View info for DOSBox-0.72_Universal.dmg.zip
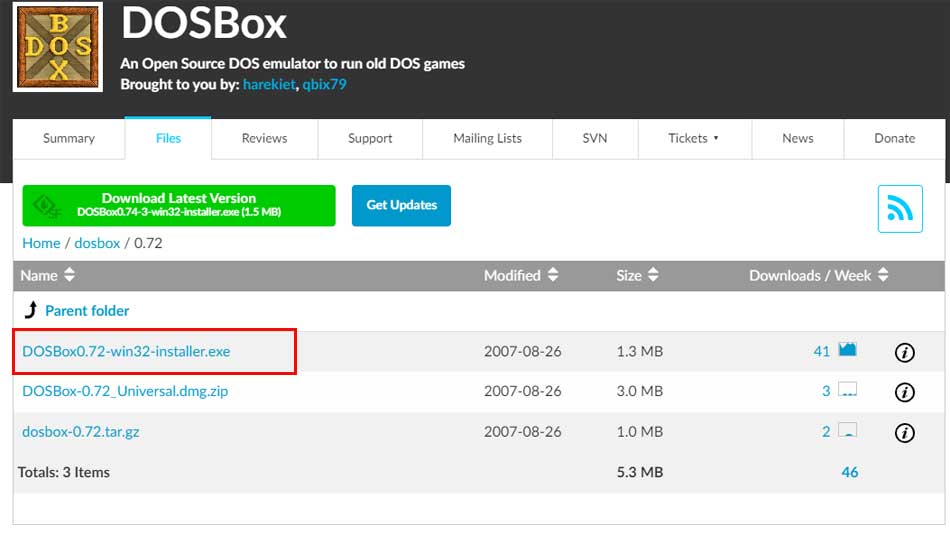 [x=904, y=392]
